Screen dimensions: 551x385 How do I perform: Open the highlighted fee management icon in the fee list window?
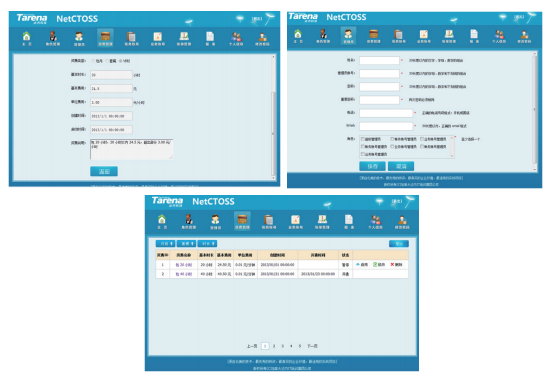(x=242, y=221)
